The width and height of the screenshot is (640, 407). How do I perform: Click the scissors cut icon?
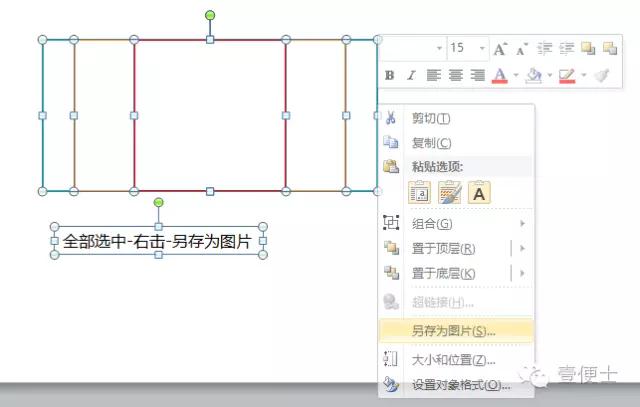coord(391,118)
